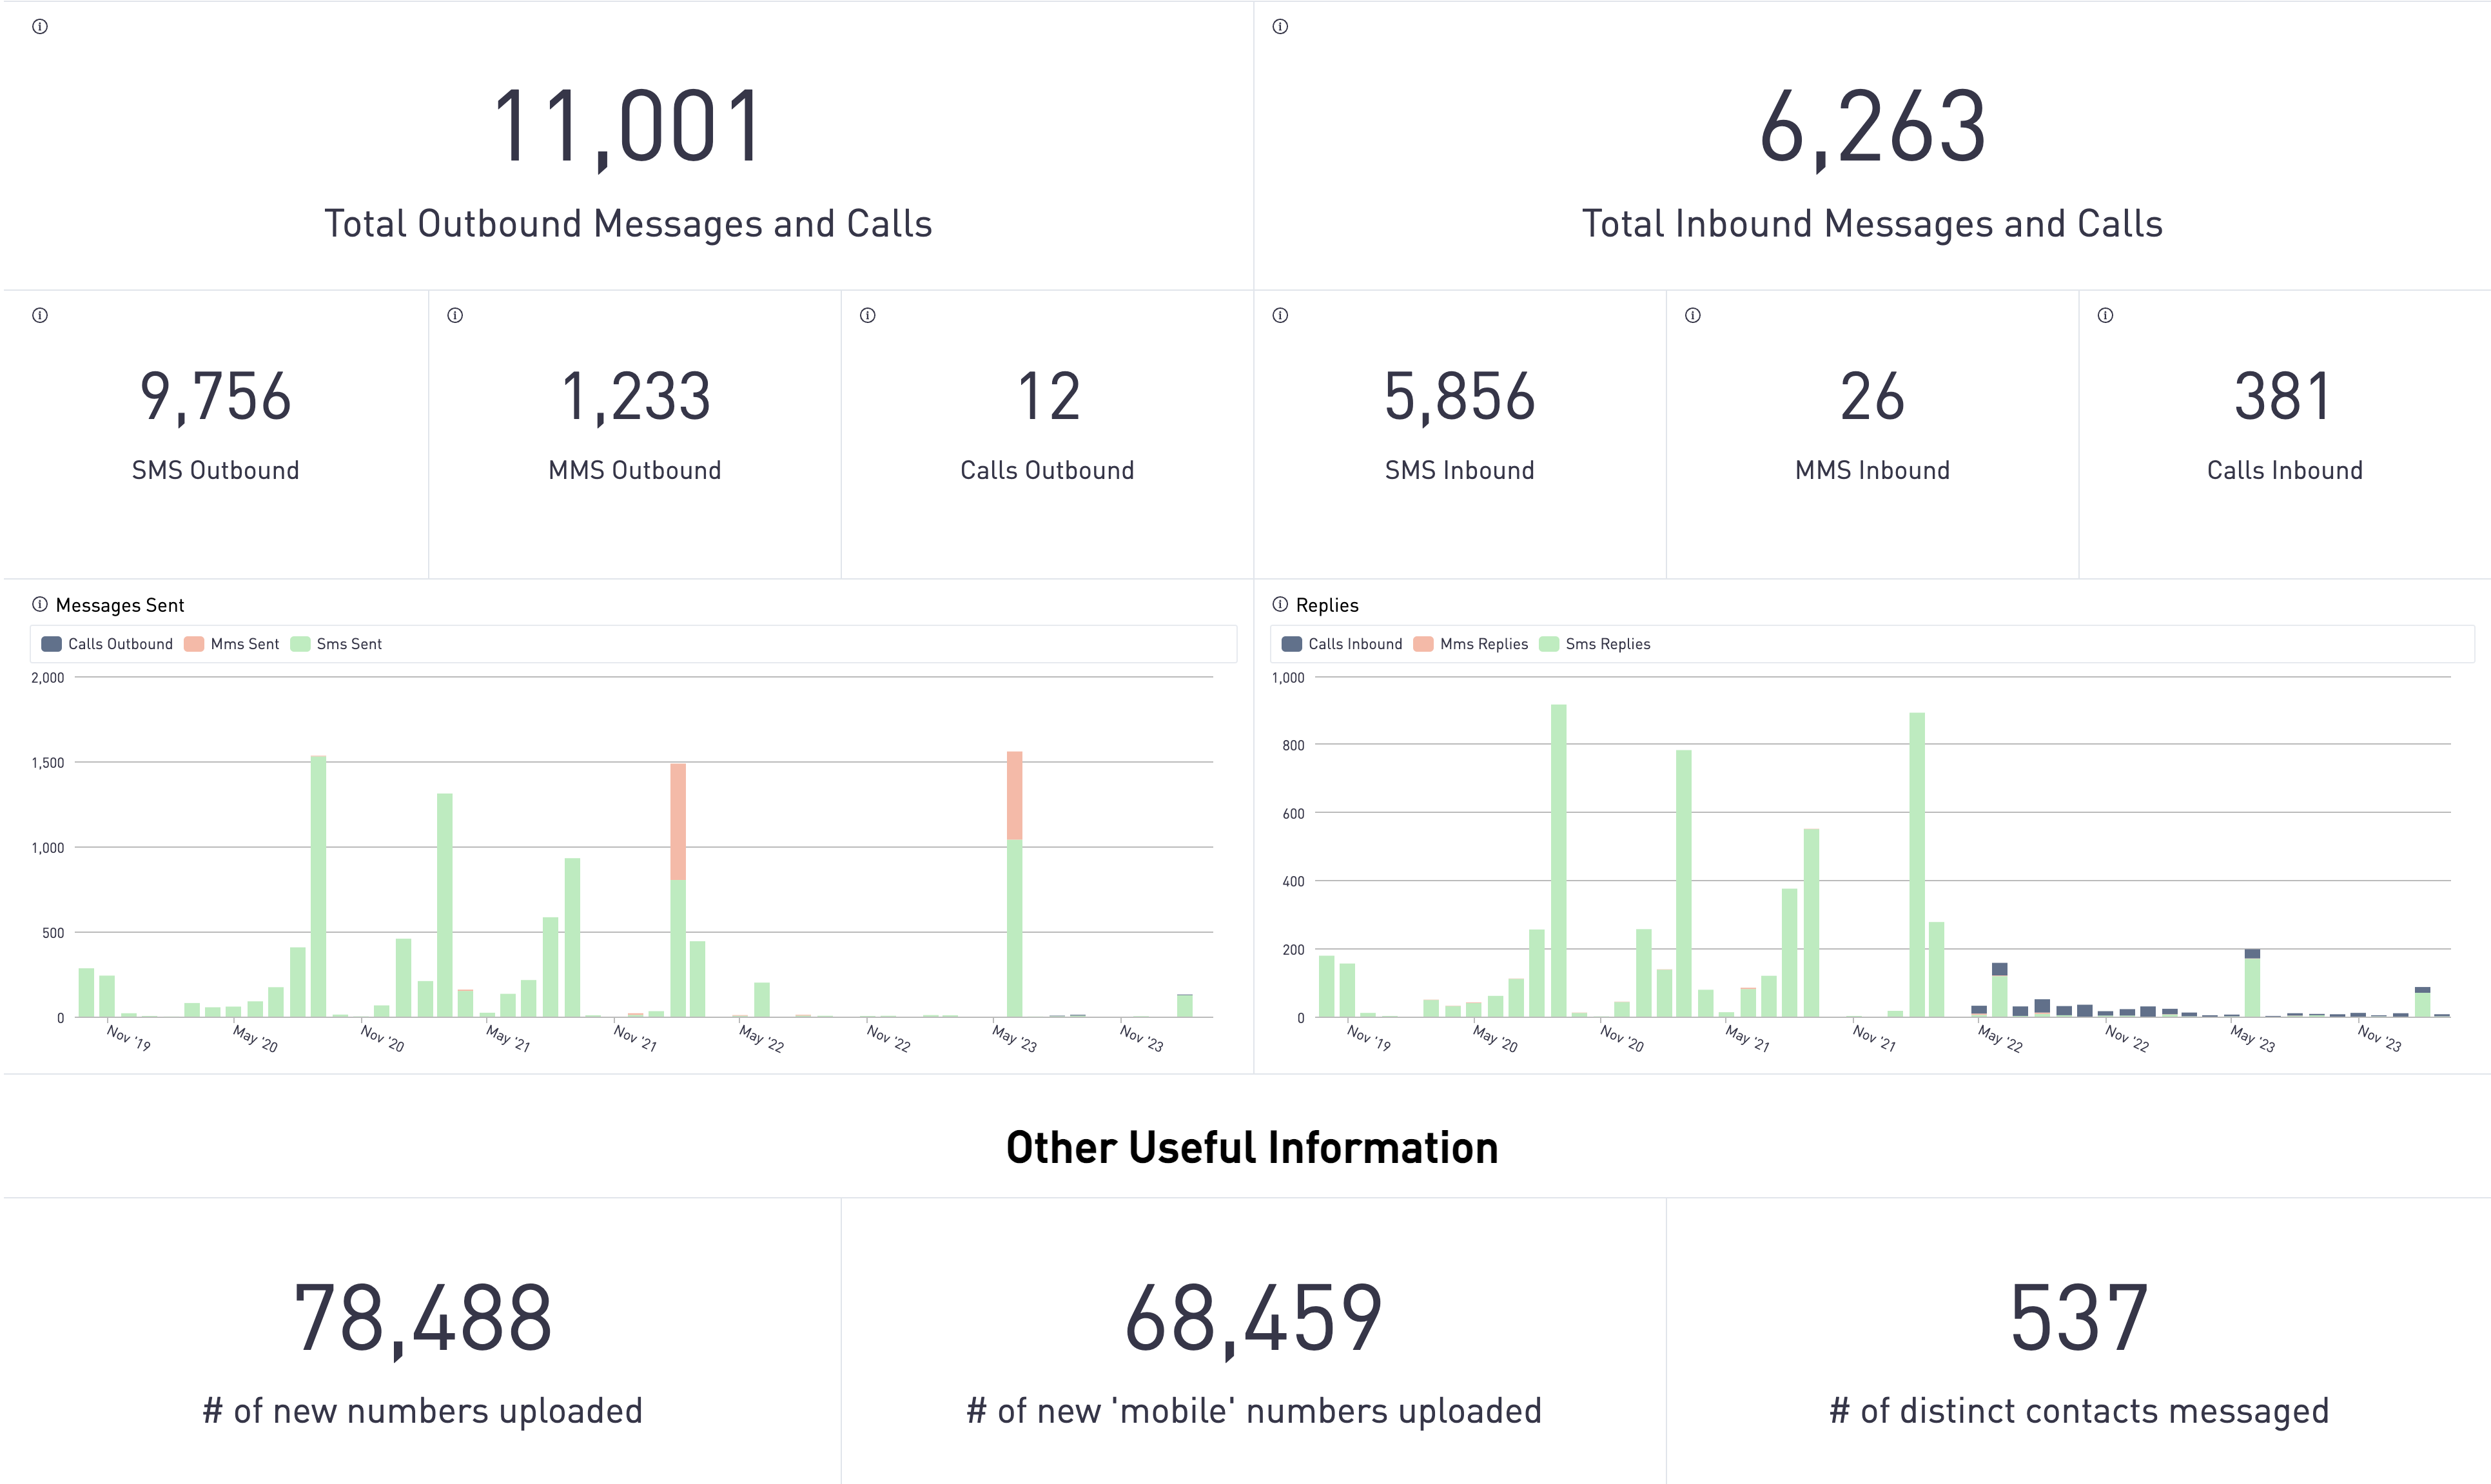Click info icon above Total Outbound Messages
Viewport: 2491px width, 1484px height.
coord(40,27)
